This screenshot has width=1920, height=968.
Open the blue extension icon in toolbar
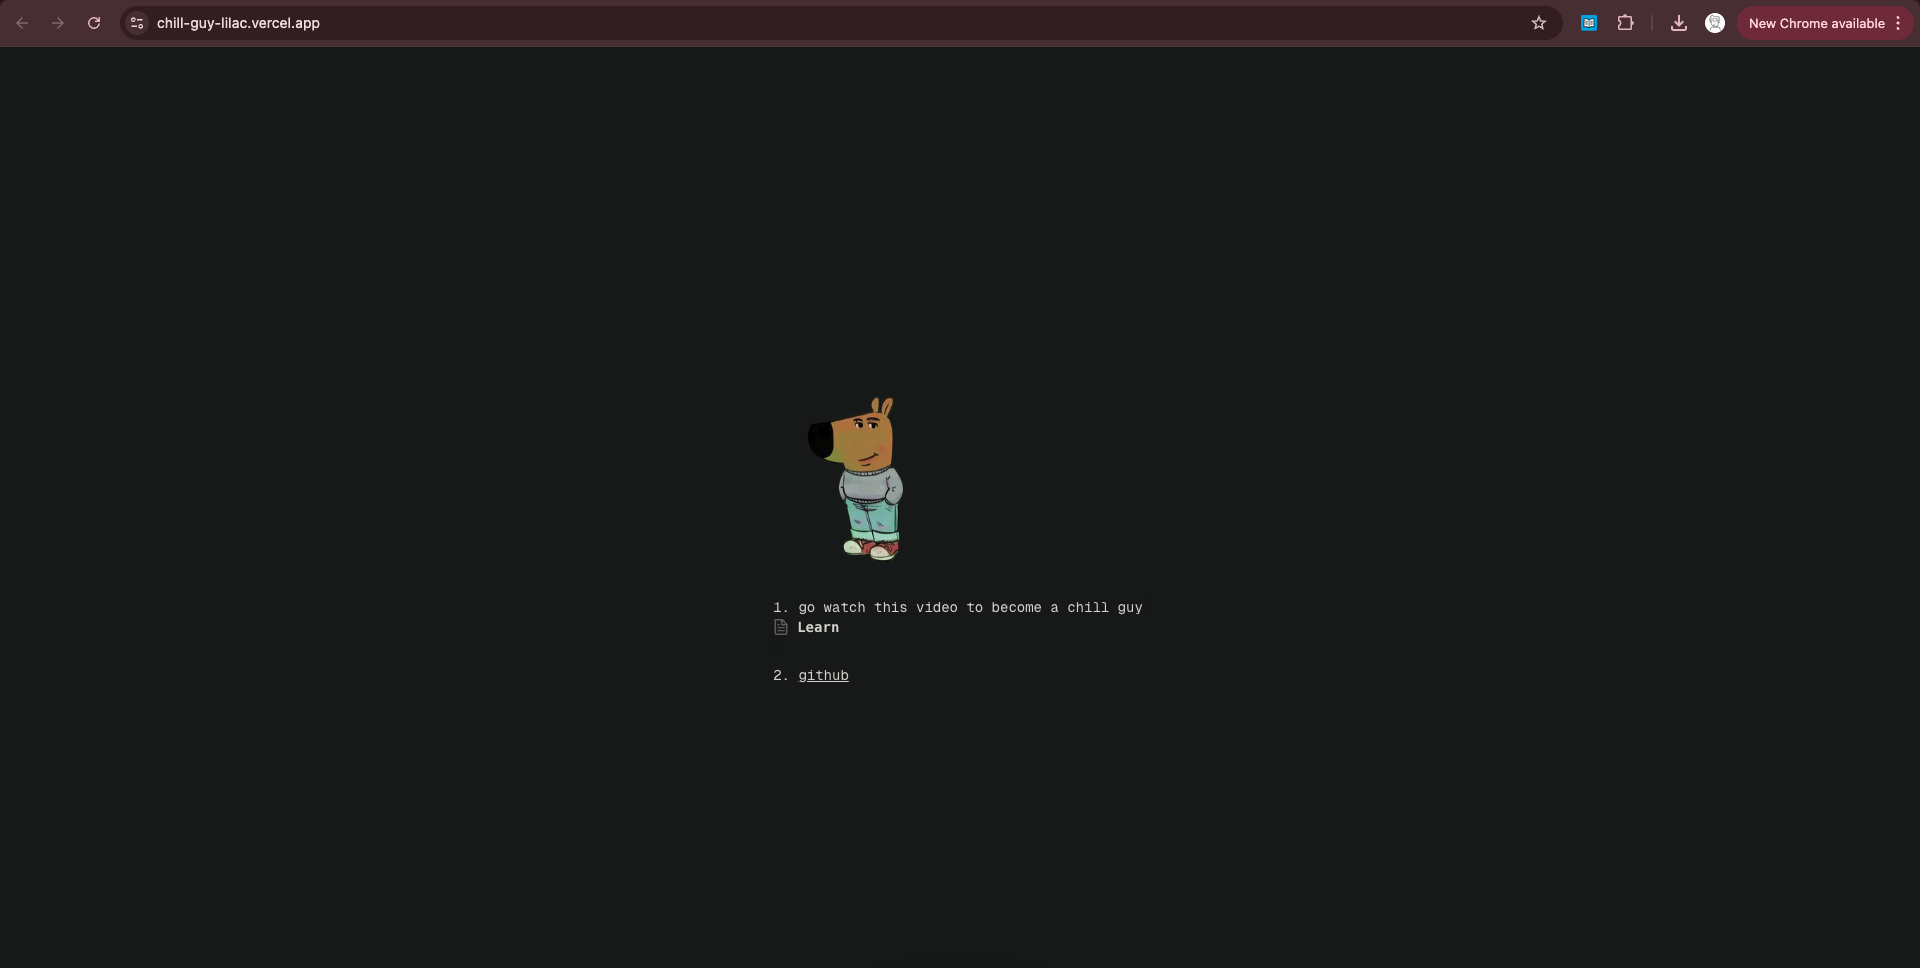tap(1589, 23)
